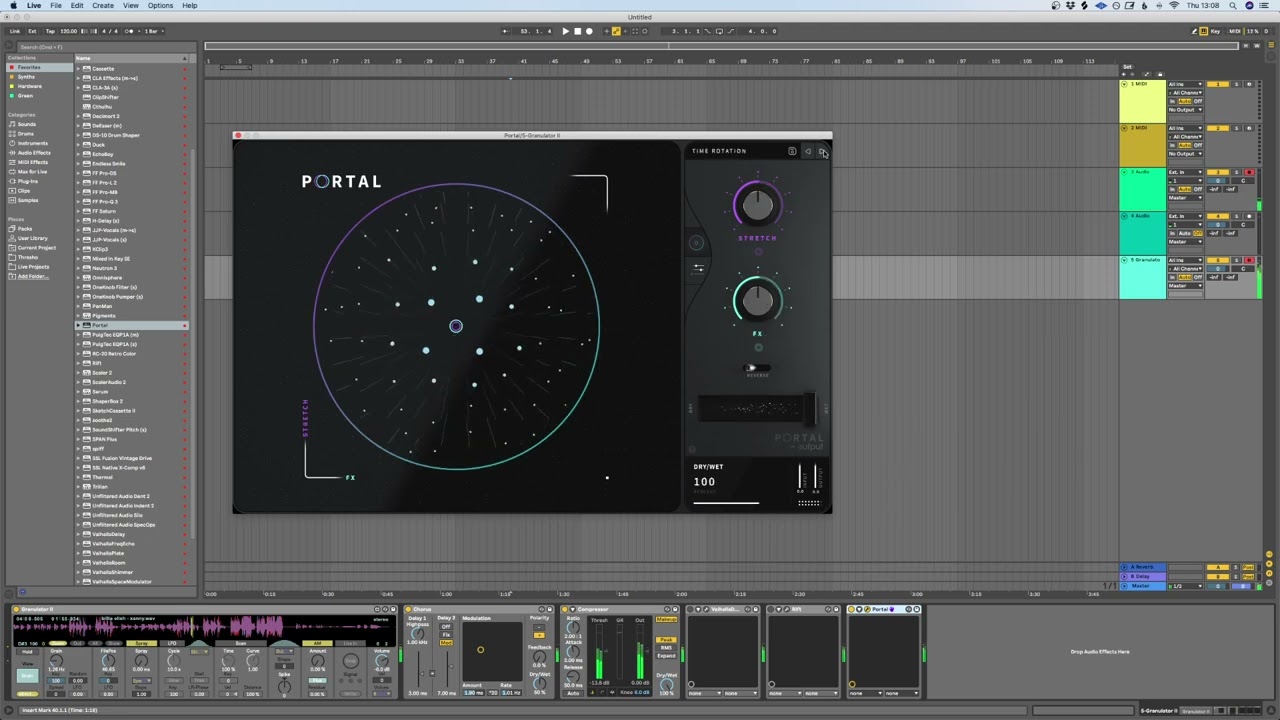Viewport: 1280px width, 720px height.
Task: Click the Arrangement Record button
Action: pos(589,31)
